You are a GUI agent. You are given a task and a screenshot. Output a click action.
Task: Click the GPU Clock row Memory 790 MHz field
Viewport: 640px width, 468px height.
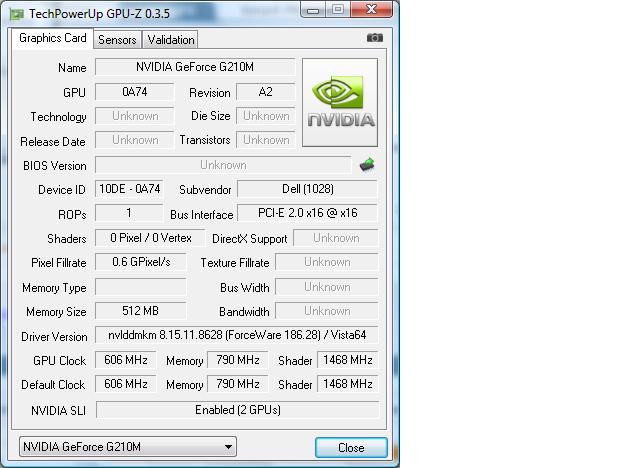238,360
